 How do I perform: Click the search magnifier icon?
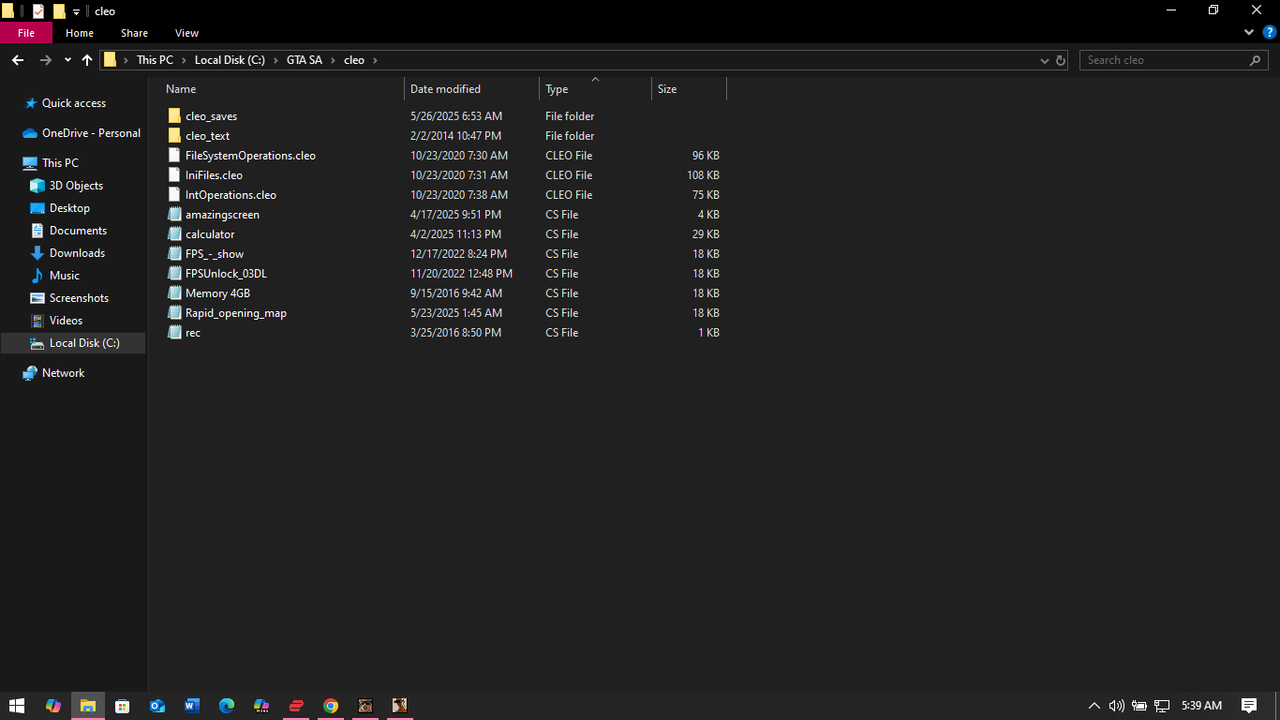pyautogui.click(x=1256, y=60)
